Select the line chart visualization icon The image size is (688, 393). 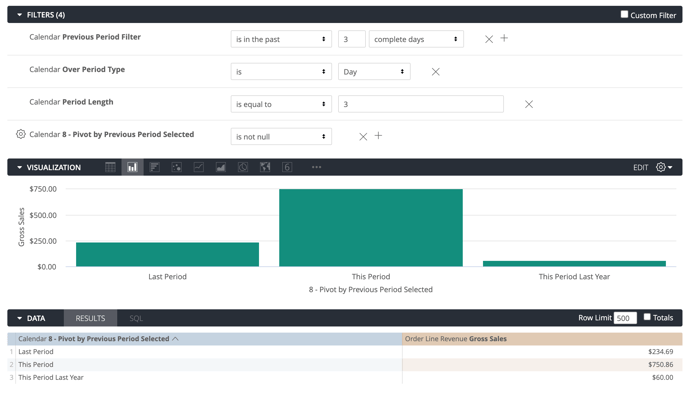pos(199,167)
